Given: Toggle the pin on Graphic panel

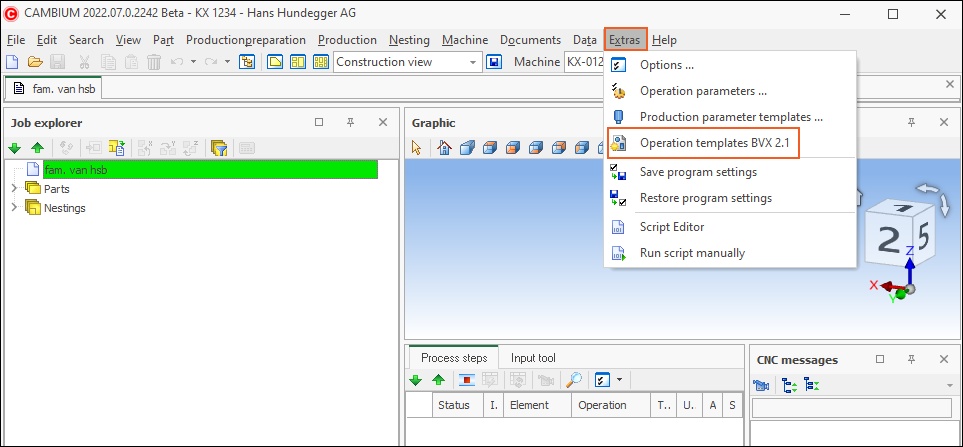Looking at the screenshot, I should pos(912,123).
